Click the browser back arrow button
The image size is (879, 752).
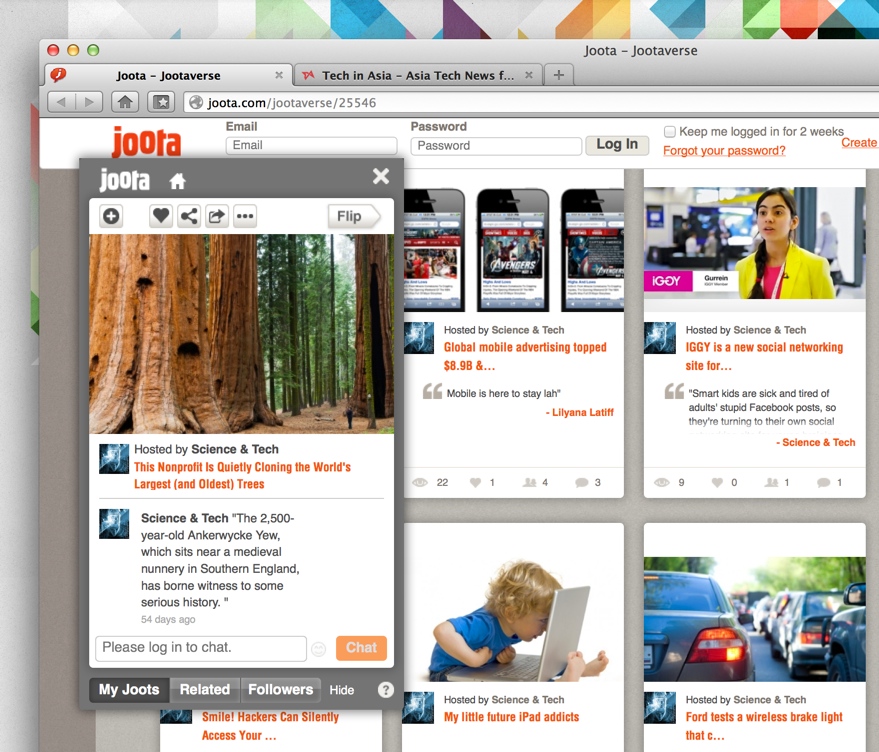61,102
